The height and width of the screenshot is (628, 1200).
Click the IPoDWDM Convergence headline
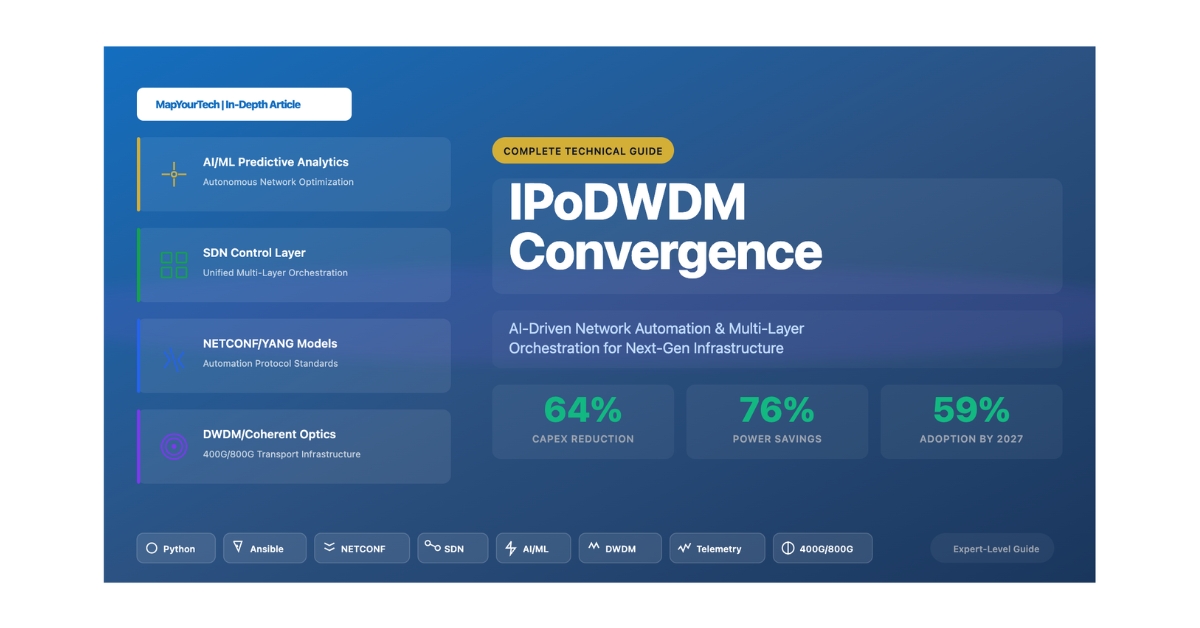pyautogui.click(x=665, y=229)
